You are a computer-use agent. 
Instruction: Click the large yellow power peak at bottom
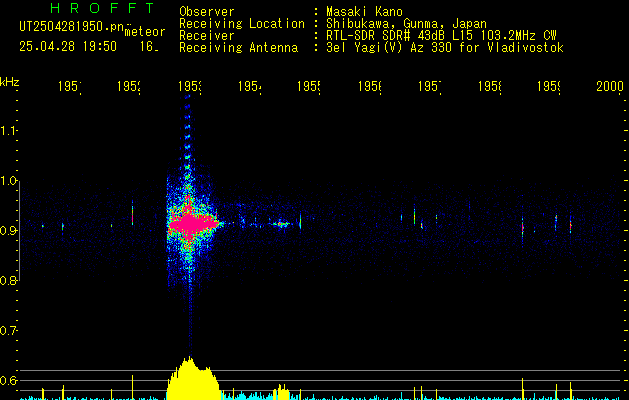[x=193, y=379]
